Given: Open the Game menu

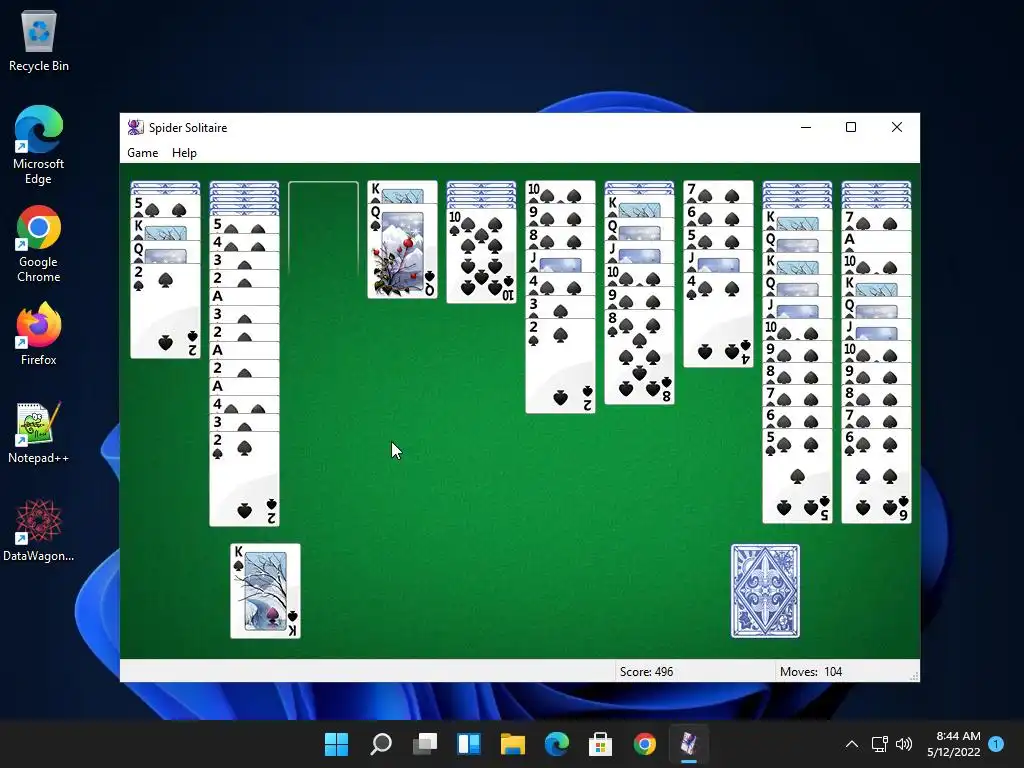Looking at the screenshot, I should point(142,153).
